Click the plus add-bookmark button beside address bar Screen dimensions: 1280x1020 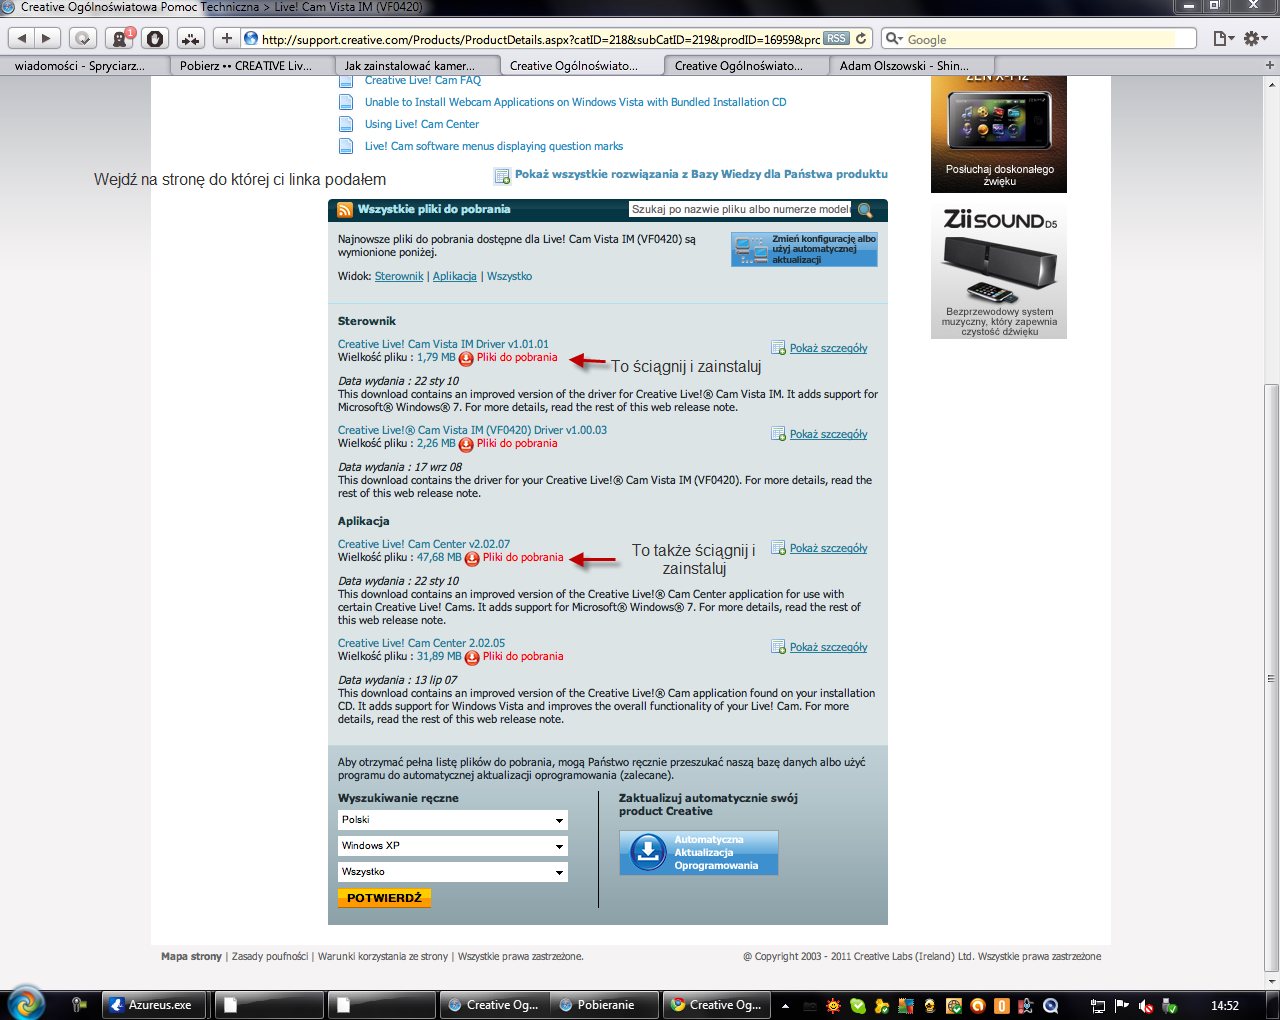(x=226, y=38)
